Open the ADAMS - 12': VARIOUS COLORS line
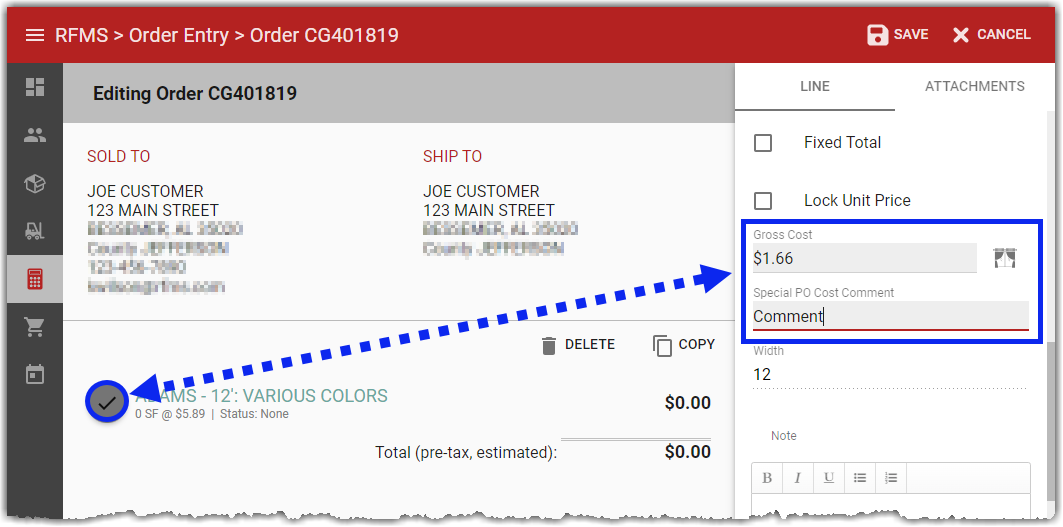The height and width of the screenshot is (527, 1063). (x=262, y=396)
